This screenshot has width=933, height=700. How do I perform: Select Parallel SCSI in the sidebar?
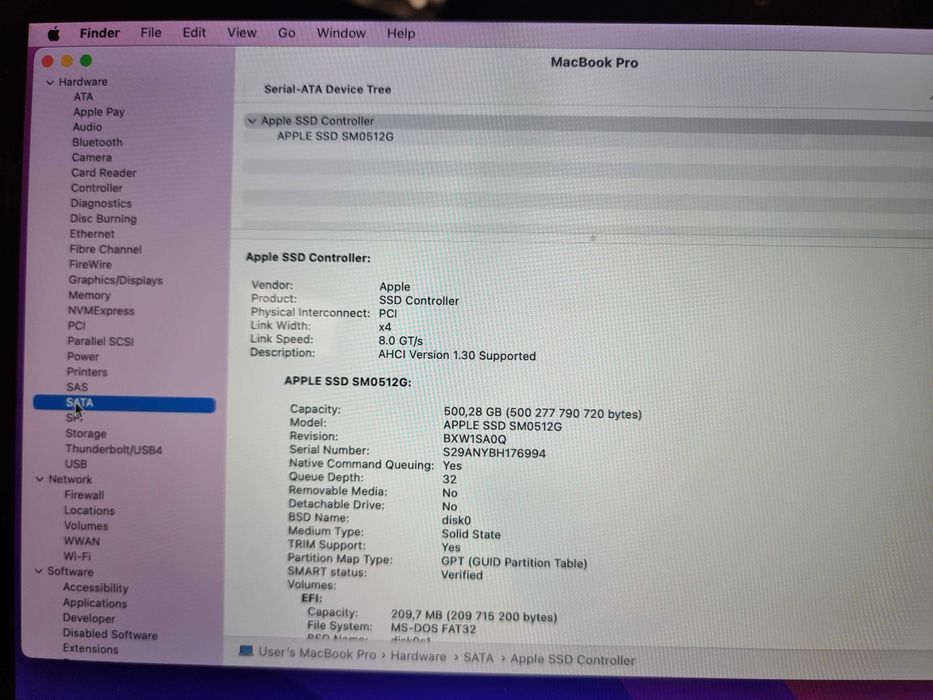click(x=101, y=341)
